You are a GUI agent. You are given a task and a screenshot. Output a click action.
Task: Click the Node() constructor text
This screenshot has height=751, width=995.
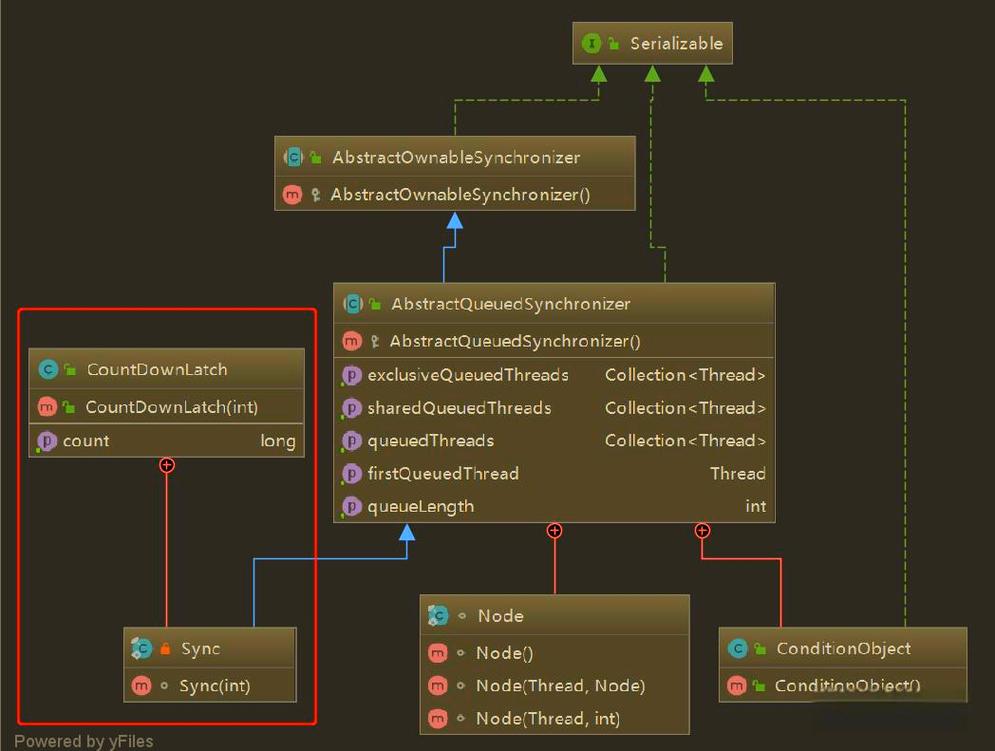[504, 653]
